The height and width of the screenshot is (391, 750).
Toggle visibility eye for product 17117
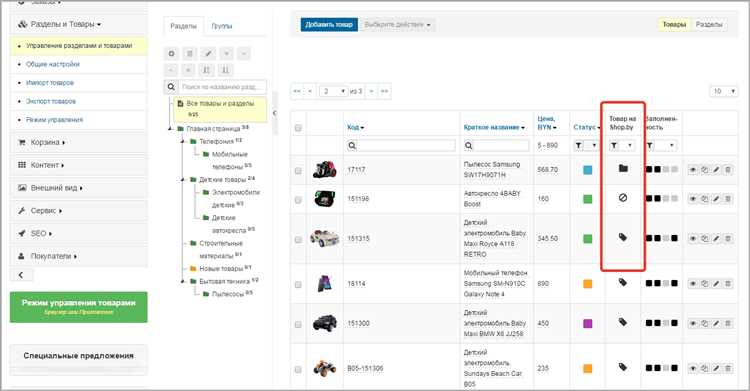(693, 170)
